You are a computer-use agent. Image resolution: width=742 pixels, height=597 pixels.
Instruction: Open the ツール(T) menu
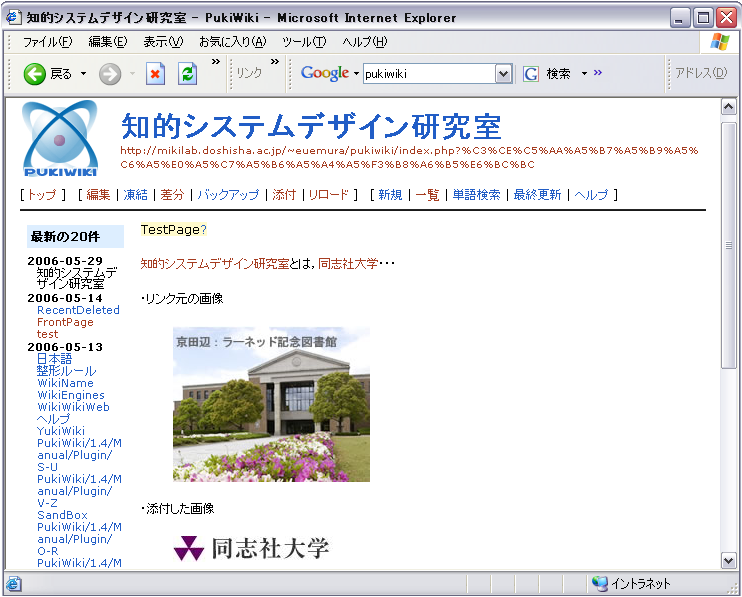[x=304, y=42]
